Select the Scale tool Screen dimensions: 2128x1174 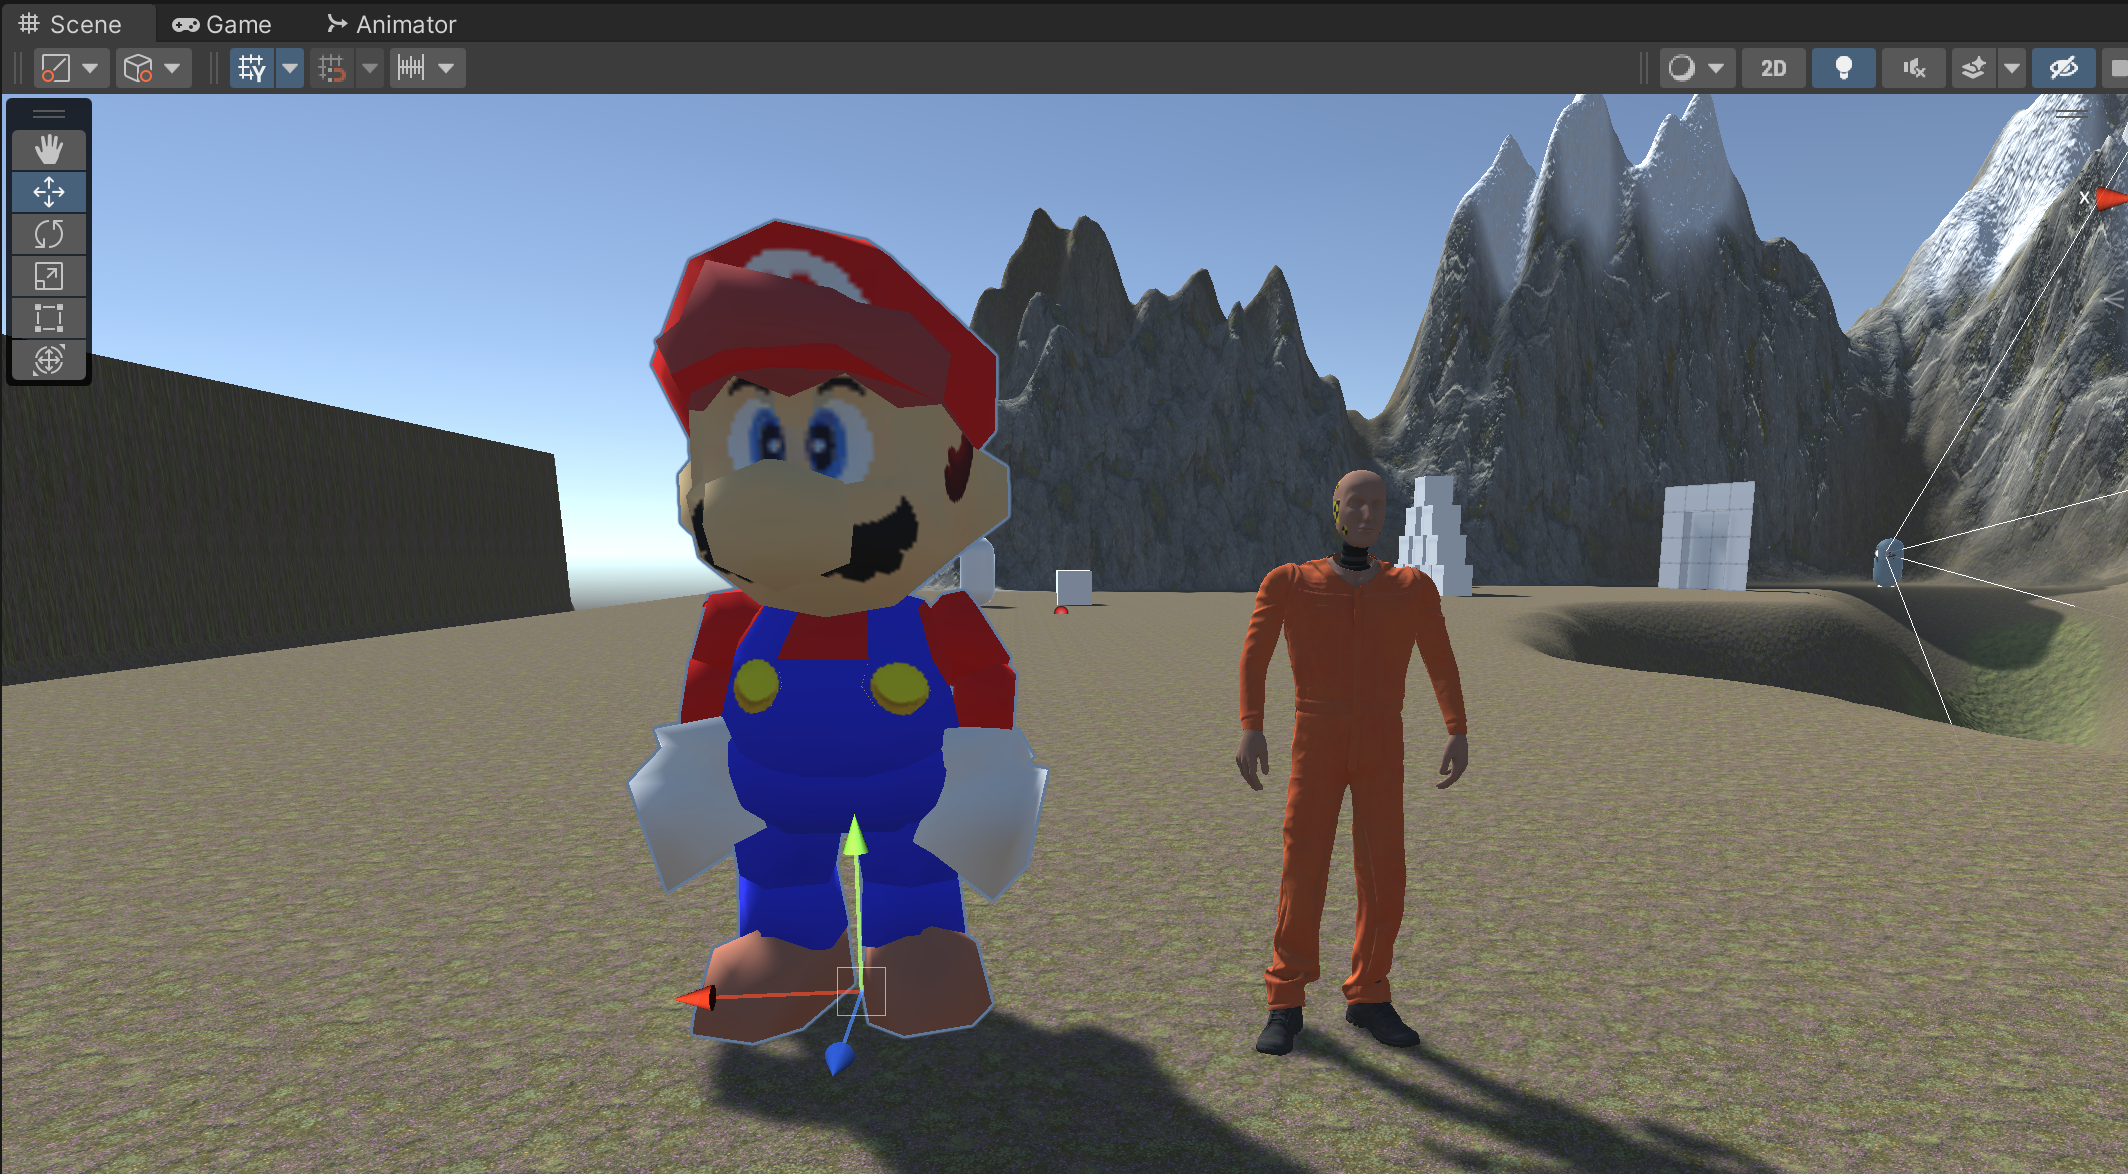48,276
